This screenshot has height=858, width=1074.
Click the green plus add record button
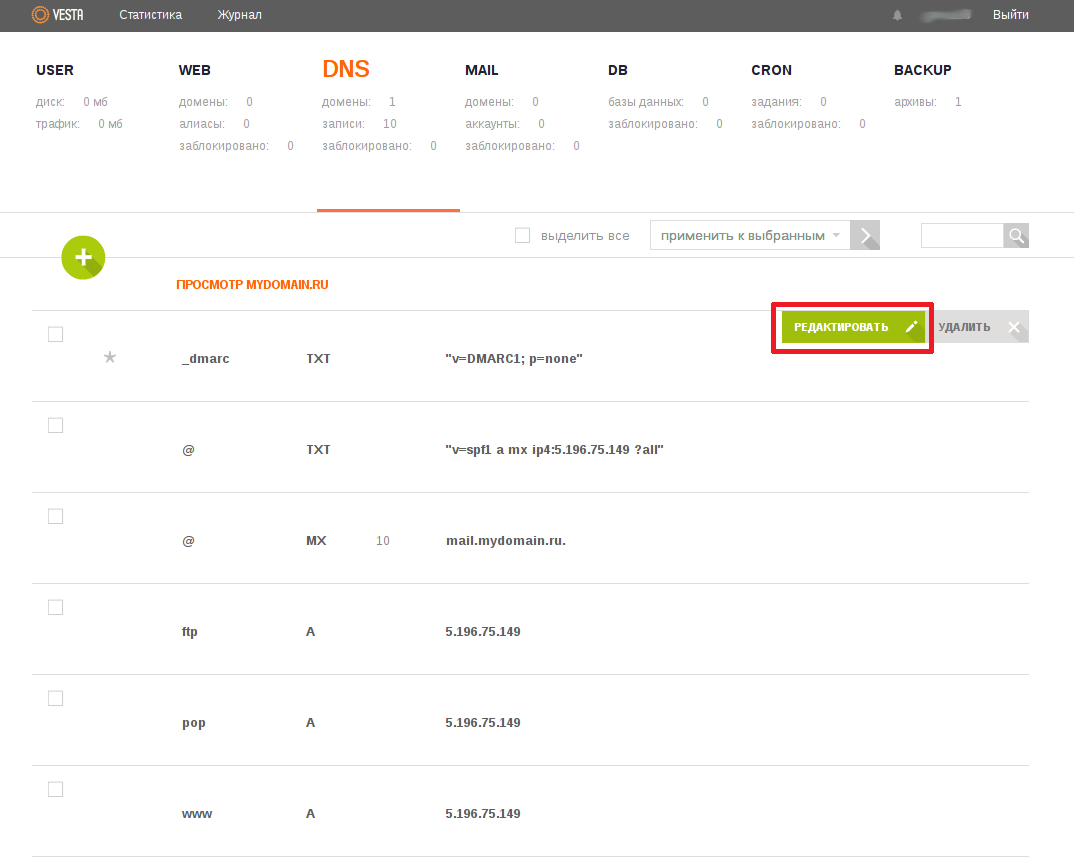(x=83, y=257)
